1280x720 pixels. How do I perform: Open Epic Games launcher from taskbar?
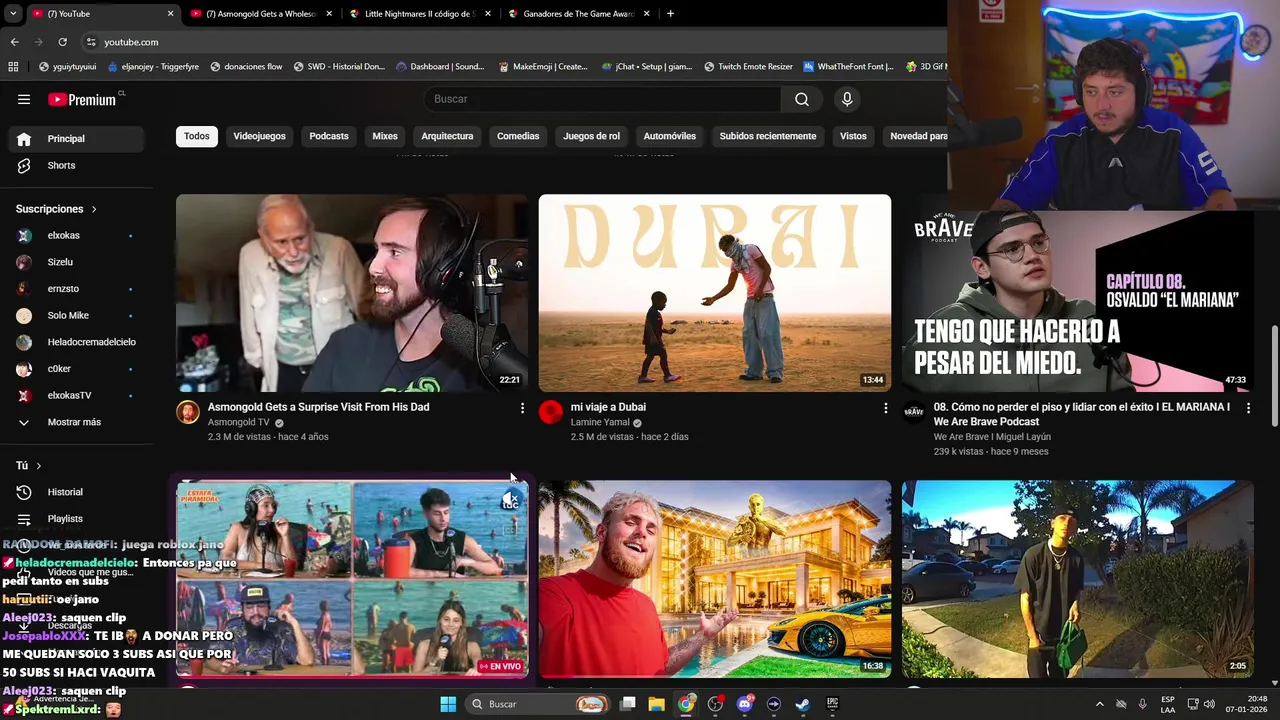[832, 704]
